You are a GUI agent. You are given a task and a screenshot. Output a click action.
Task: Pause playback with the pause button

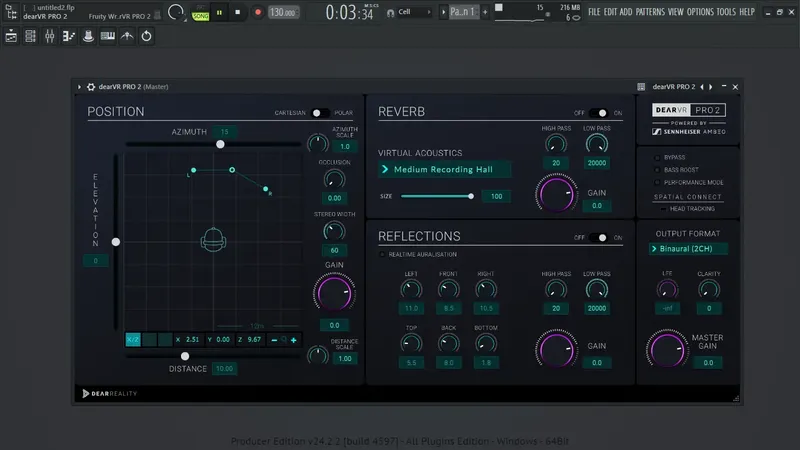click(219, 12)
